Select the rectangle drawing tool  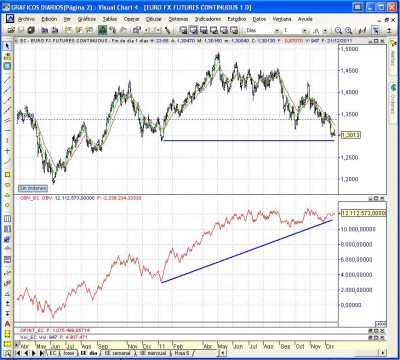[7, 174]
